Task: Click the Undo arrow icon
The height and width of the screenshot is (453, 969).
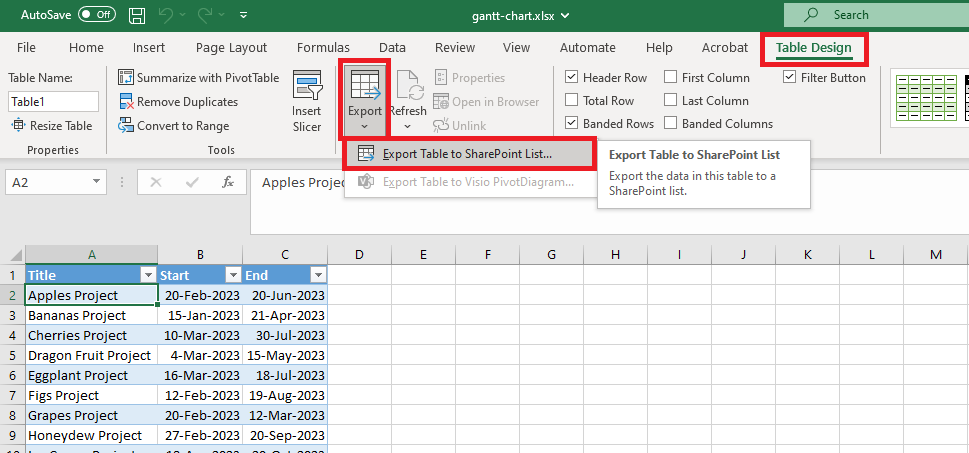Action: coord(166,15)
